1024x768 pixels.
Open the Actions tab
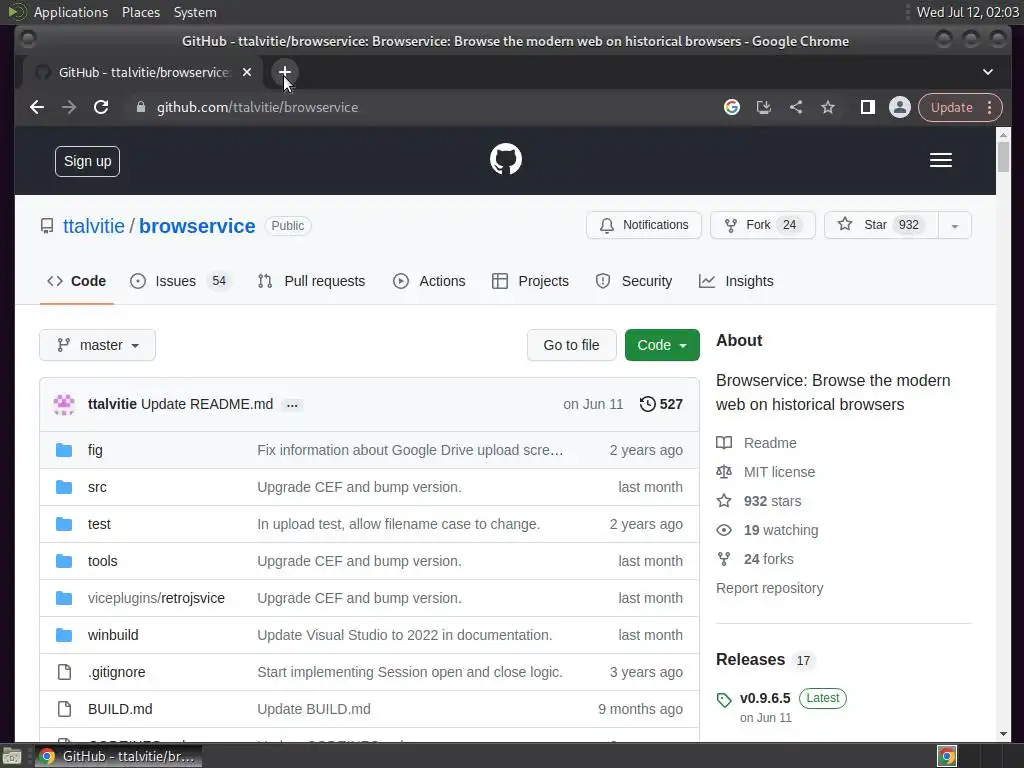pos(429,281)
